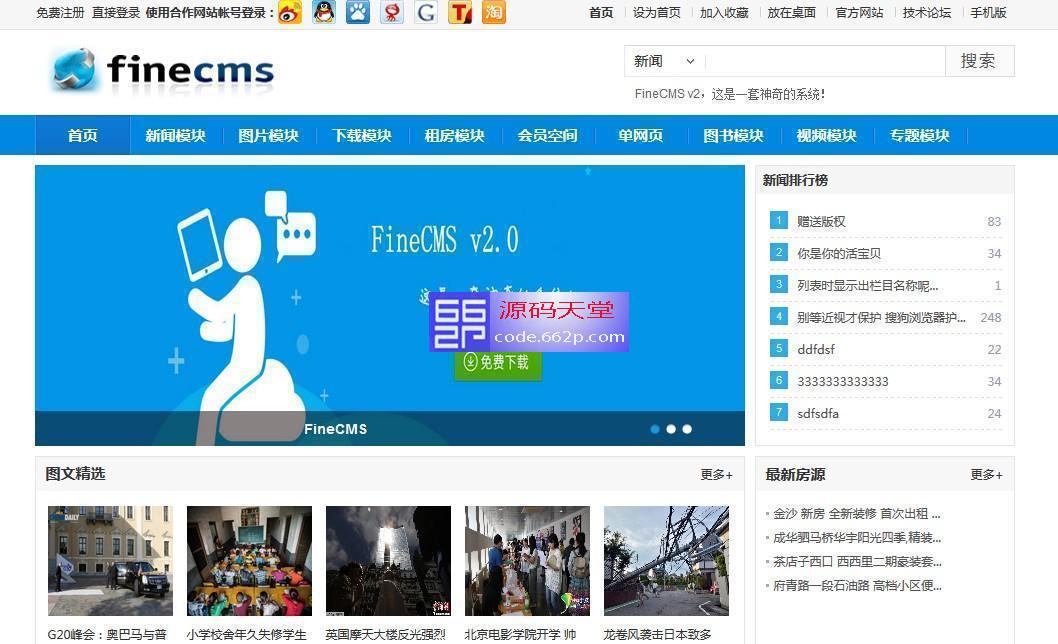Open the 会员空间 navigation tab

(547, 136)
